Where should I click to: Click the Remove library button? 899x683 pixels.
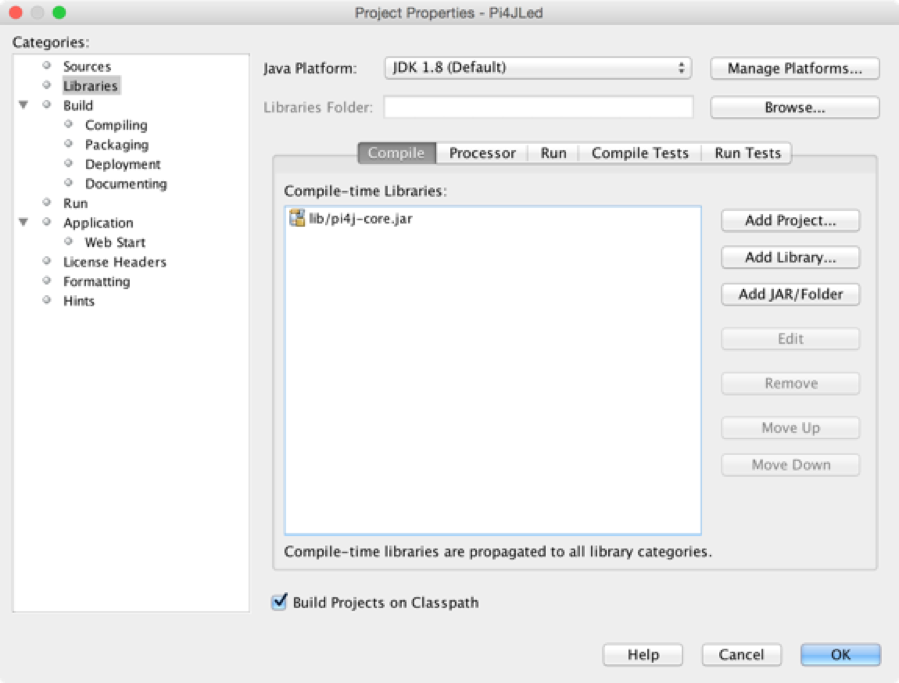[x=791, y=383]
